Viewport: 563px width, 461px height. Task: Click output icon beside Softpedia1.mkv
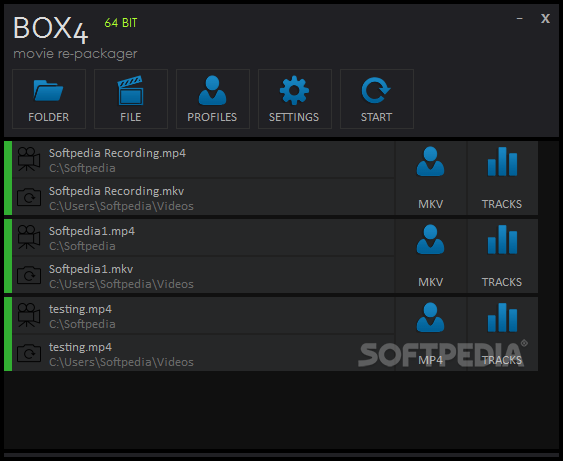pyautogui.click(x=29, y=275)
